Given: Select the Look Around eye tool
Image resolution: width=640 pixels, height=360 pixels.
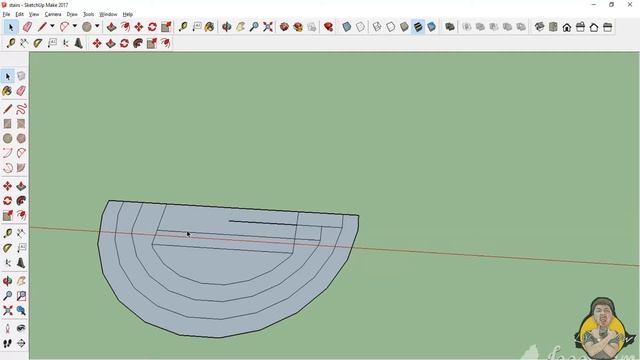Looking at the screenshot, I should 21,329.
